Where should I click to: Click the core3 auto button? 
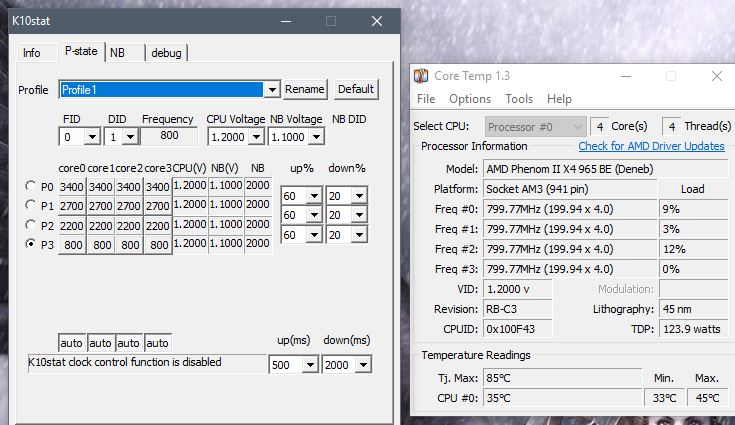[158, 343]
